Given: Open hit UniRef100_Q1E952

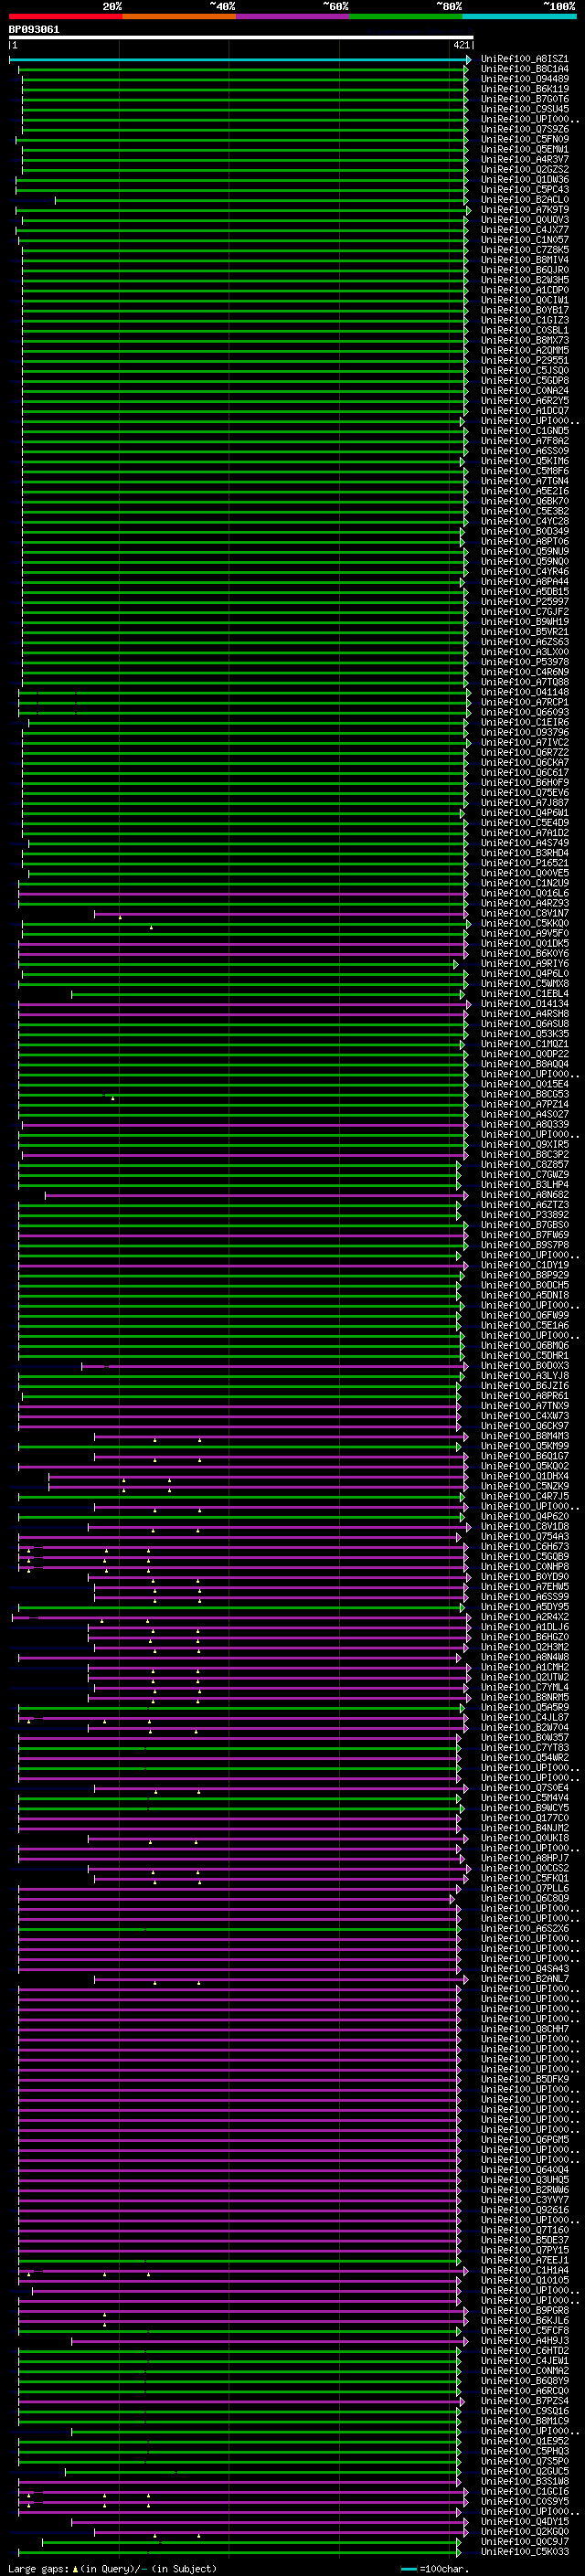Looking at the screenshot, I should pyautogui.click(x=524, y=2441).
